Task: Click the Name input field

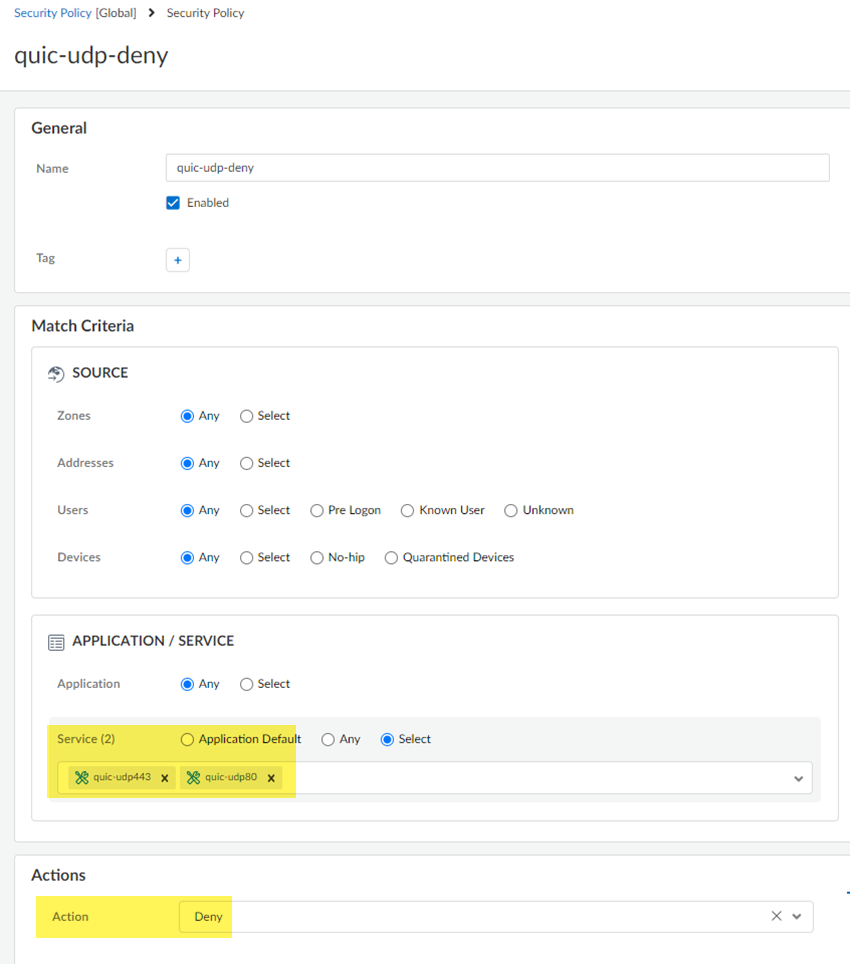Action: click(x=497, y=168)
